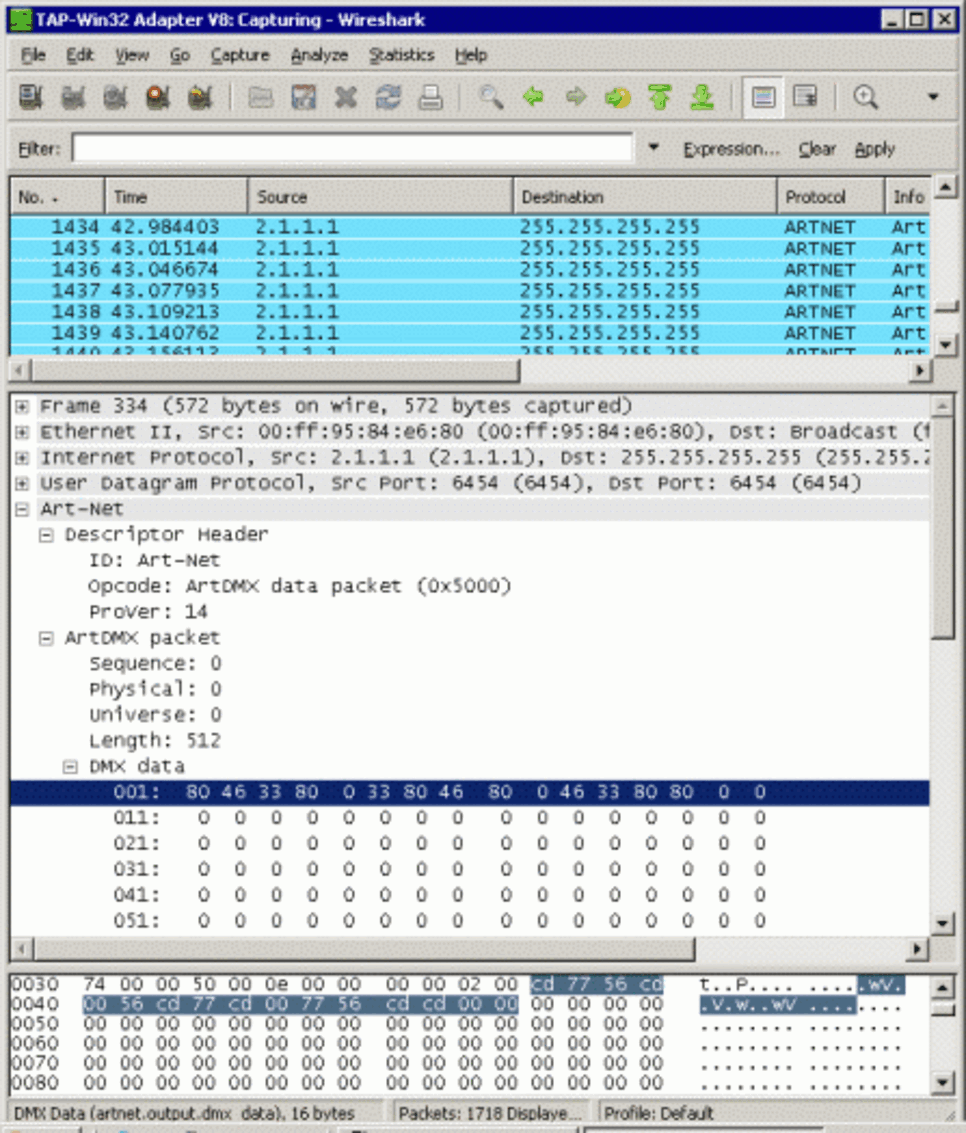Select packet number 1439 row
Viewport: 966px width, 1133px height.
(470, 333)
